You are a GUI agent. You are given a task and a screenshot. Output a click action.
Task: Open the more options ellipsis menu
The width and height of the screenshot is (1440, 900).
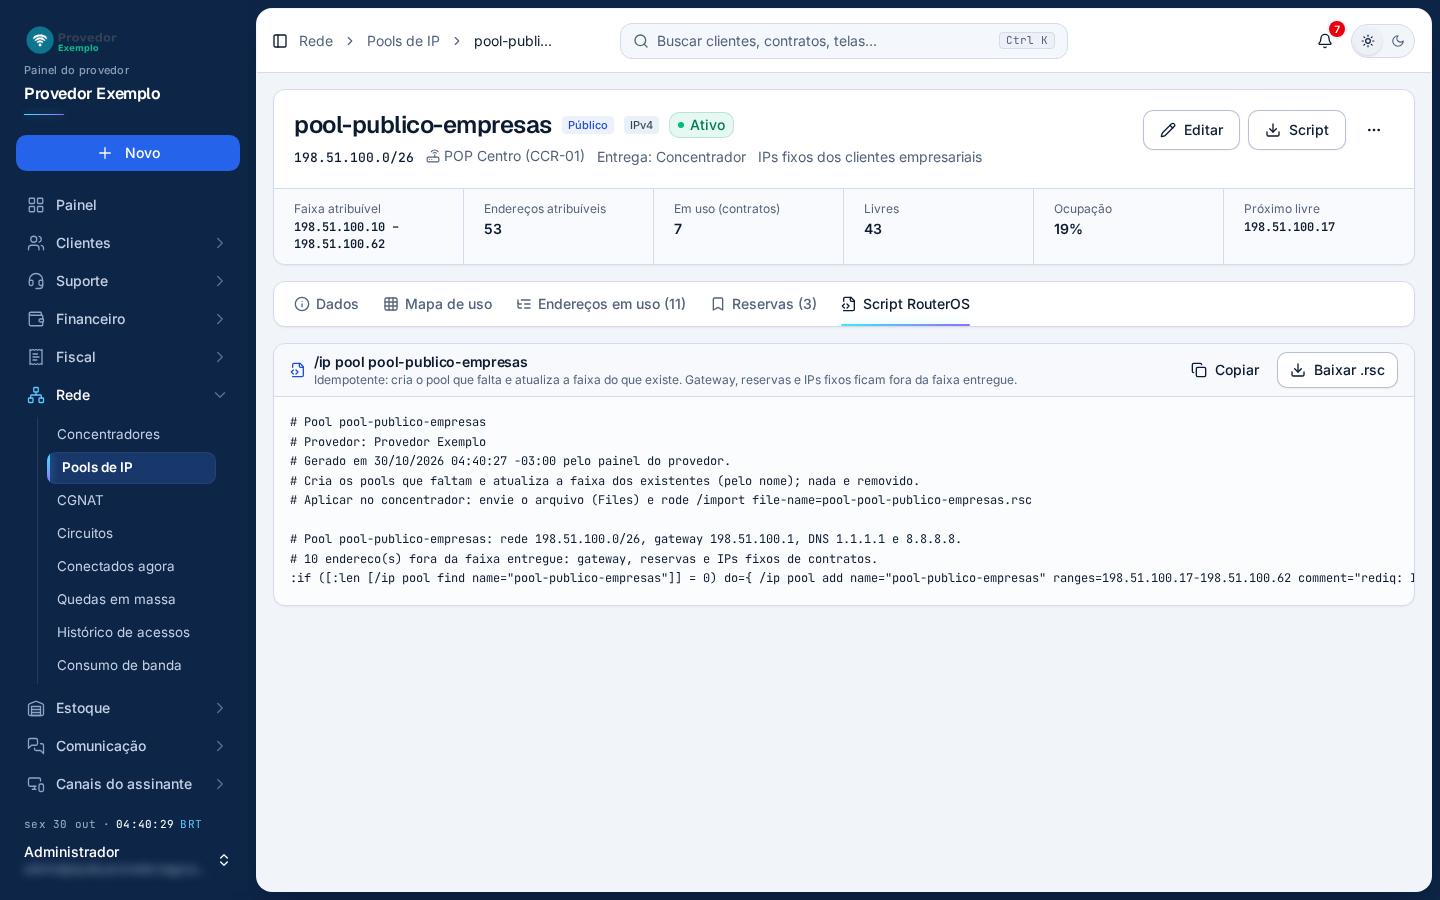[1374, 130]
